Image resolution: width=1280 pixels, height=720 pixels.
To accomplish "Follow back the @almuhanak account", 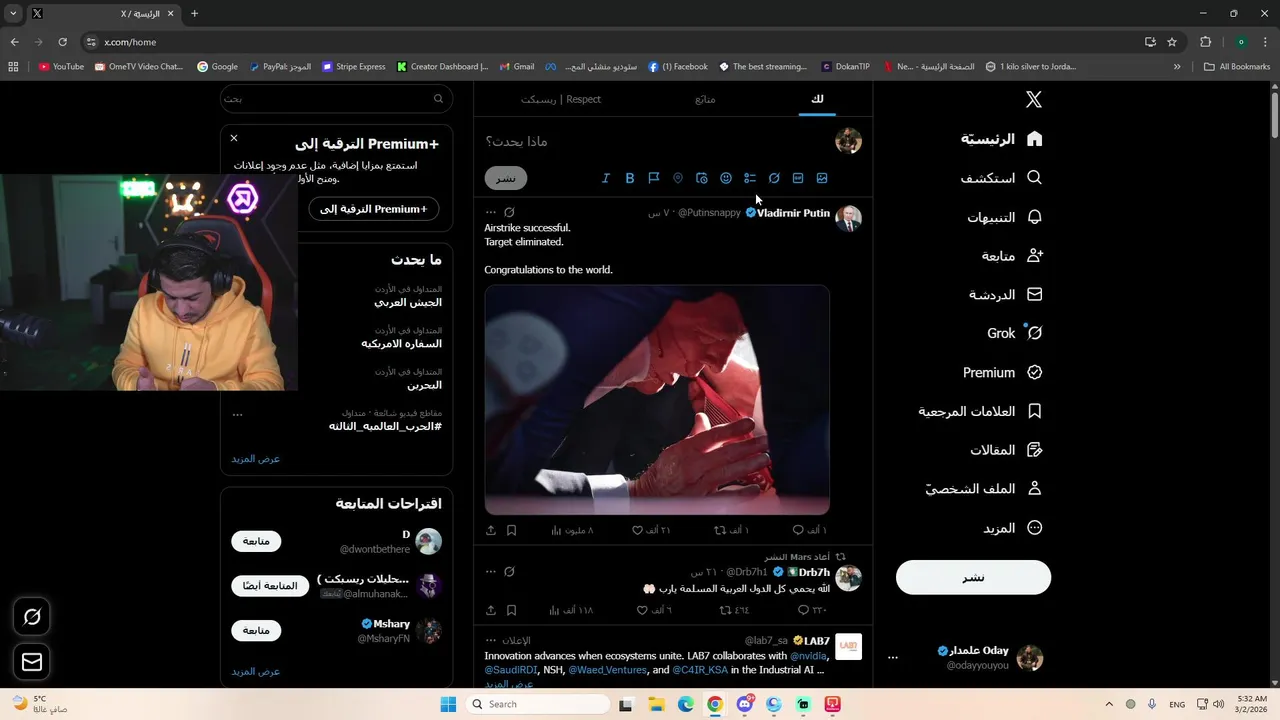I will [x=270, y=586].
